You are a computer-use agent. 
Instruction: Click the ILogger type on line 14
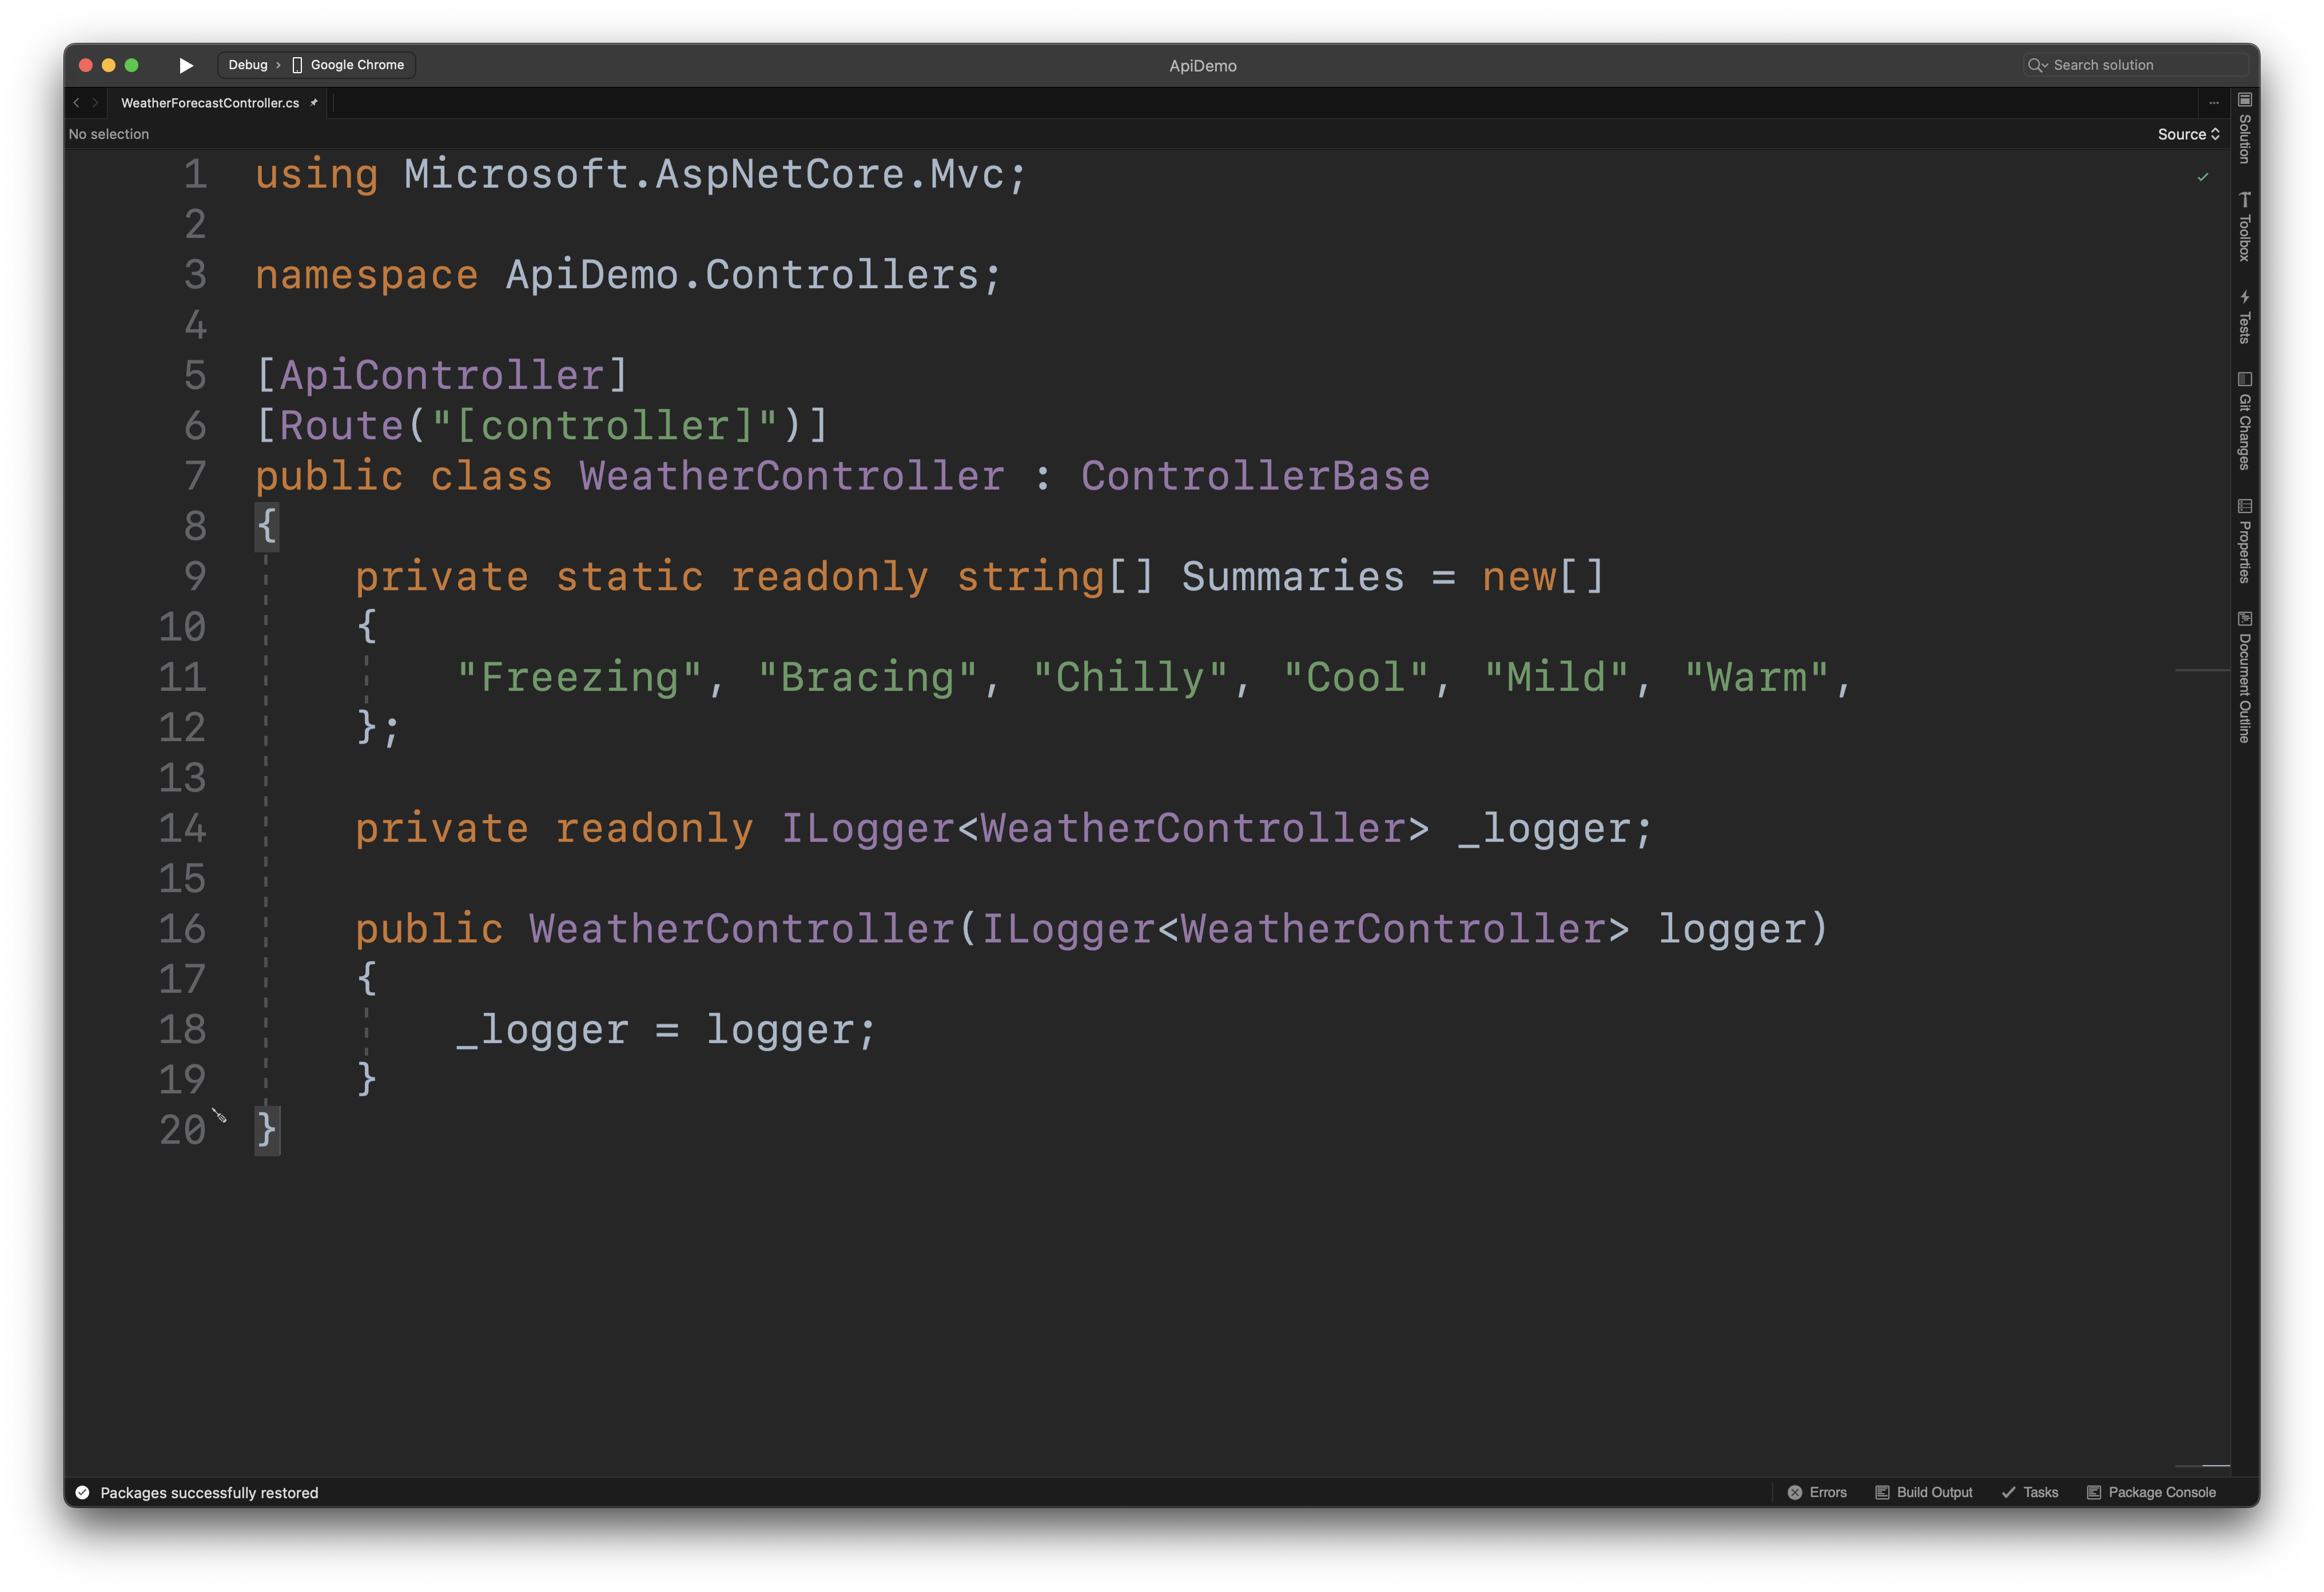point(868,829)
